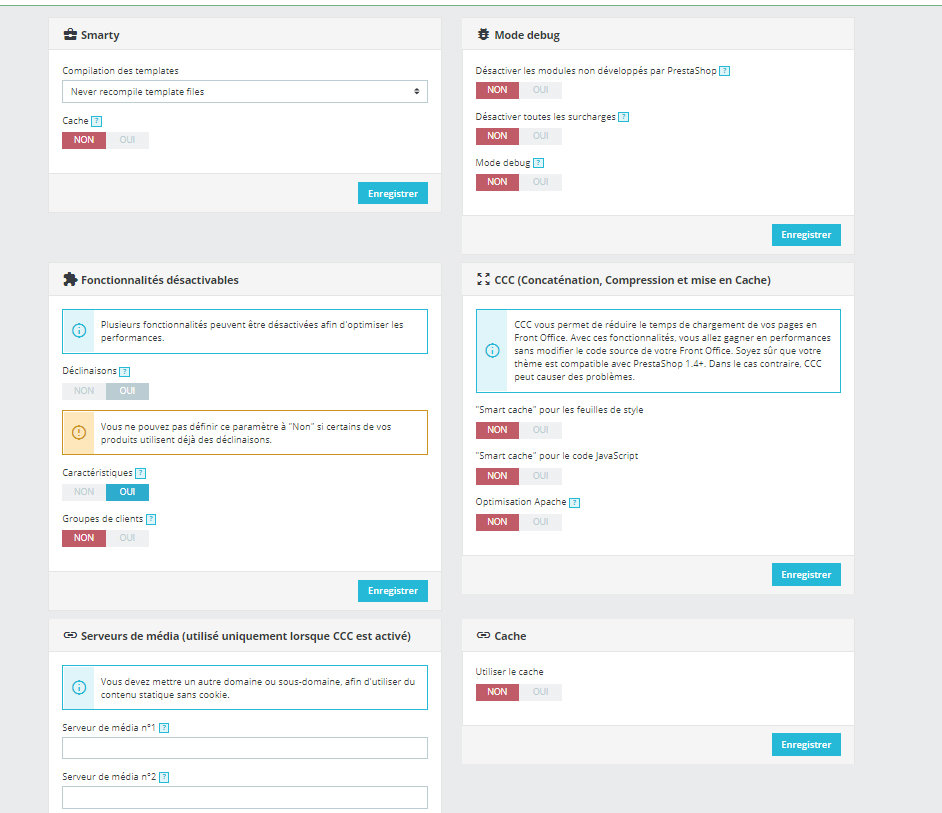Switch Caractéristiques toggle to NON
Screen dimensions: 942x813
(84, 492)
